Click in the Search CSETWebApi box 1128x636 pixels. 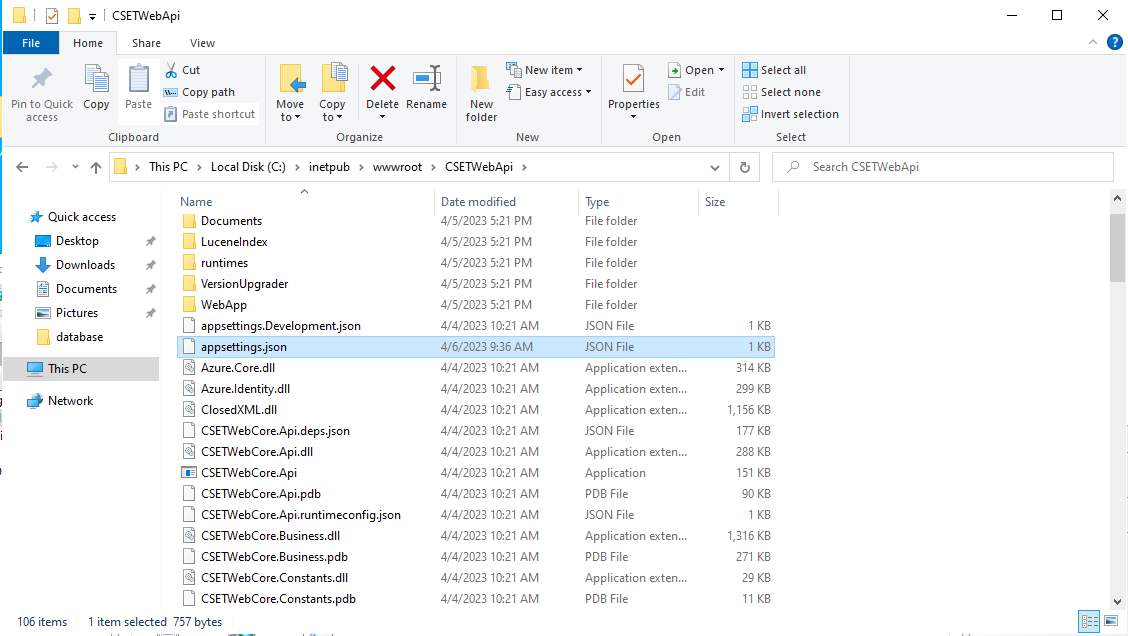942,167
